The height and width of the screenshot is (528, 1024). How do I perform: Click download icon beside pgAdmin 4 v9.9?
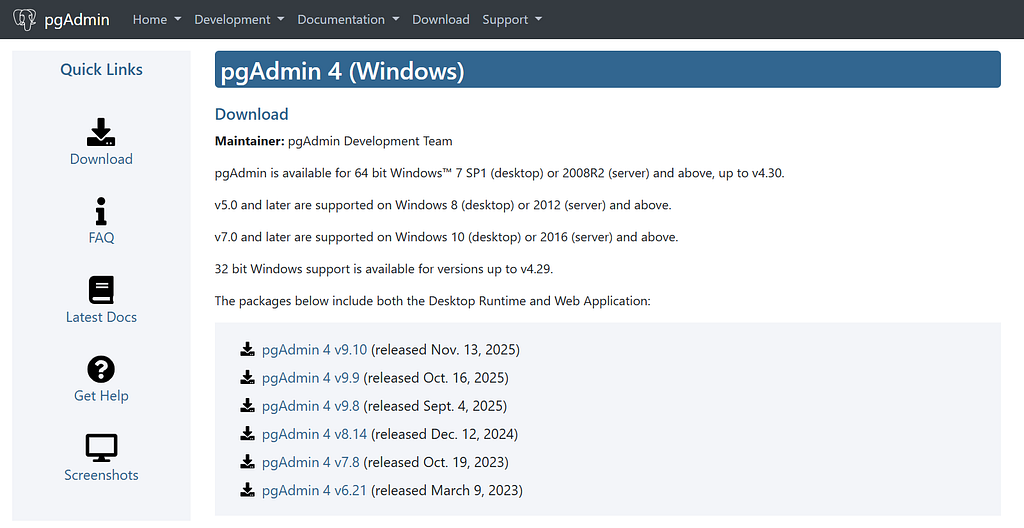(248, 377)
